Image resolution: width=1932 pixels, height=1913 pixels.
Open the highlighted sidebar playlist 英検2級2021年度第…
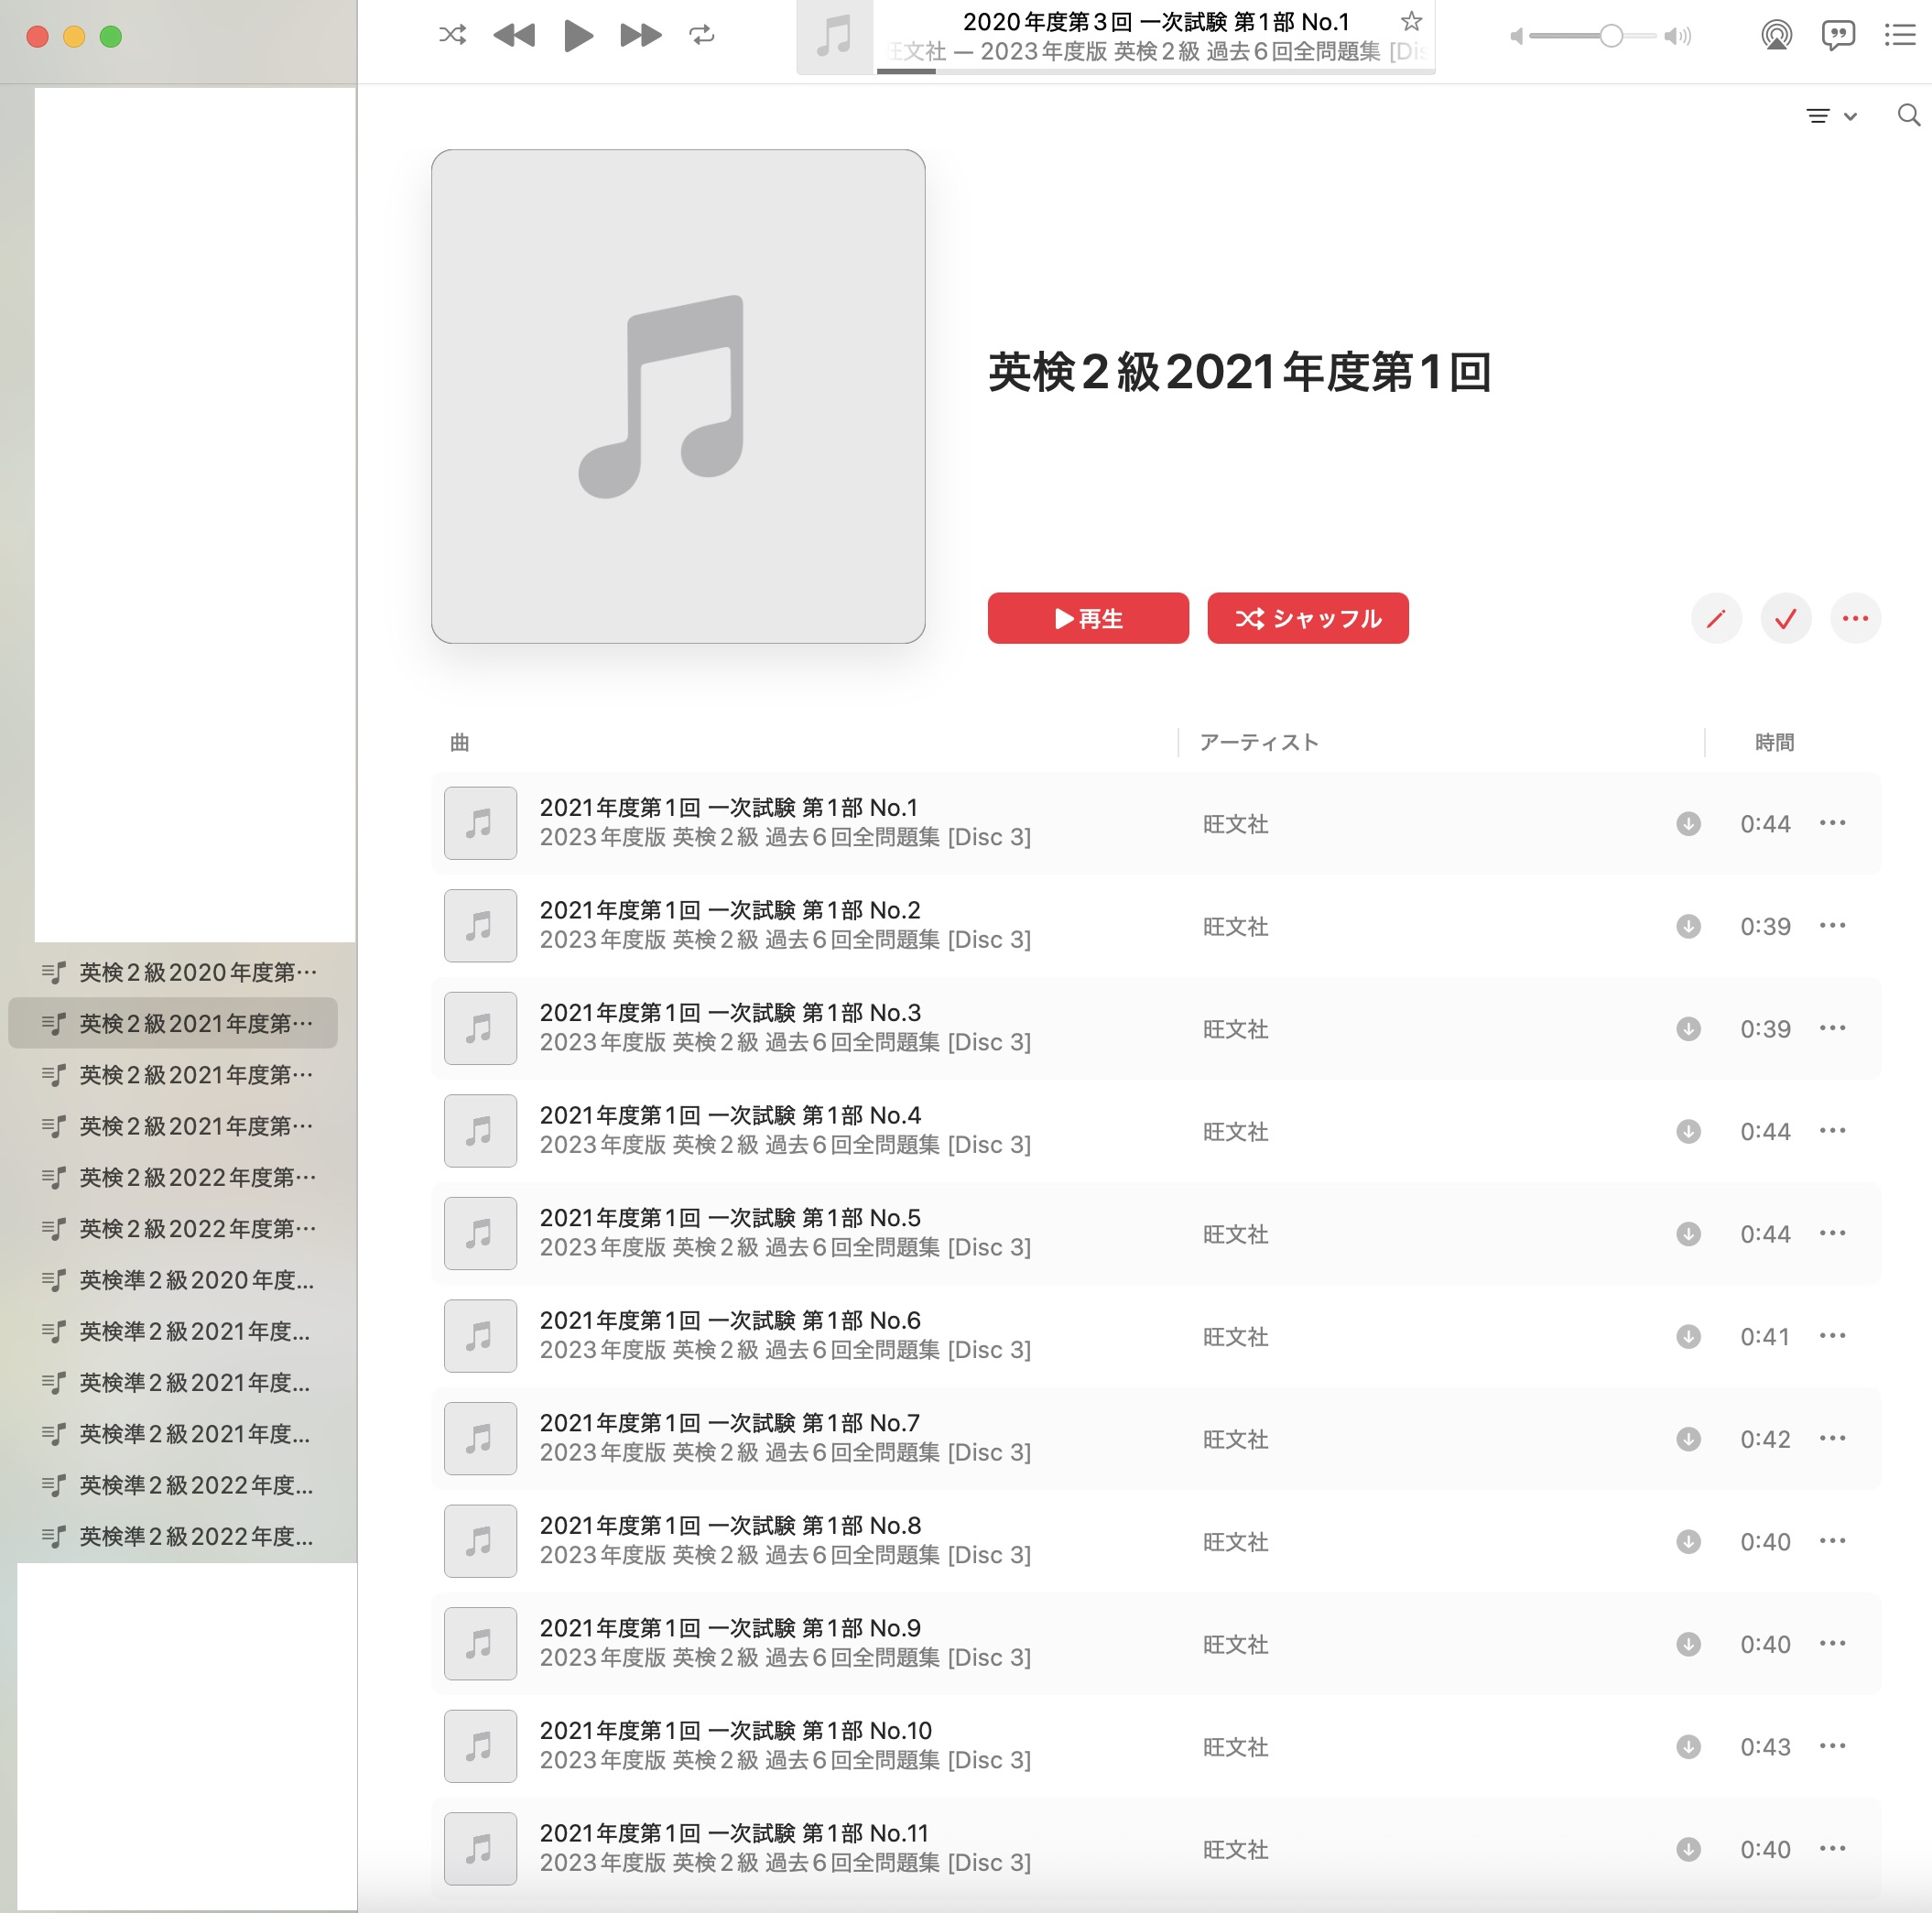[173, 1023]
